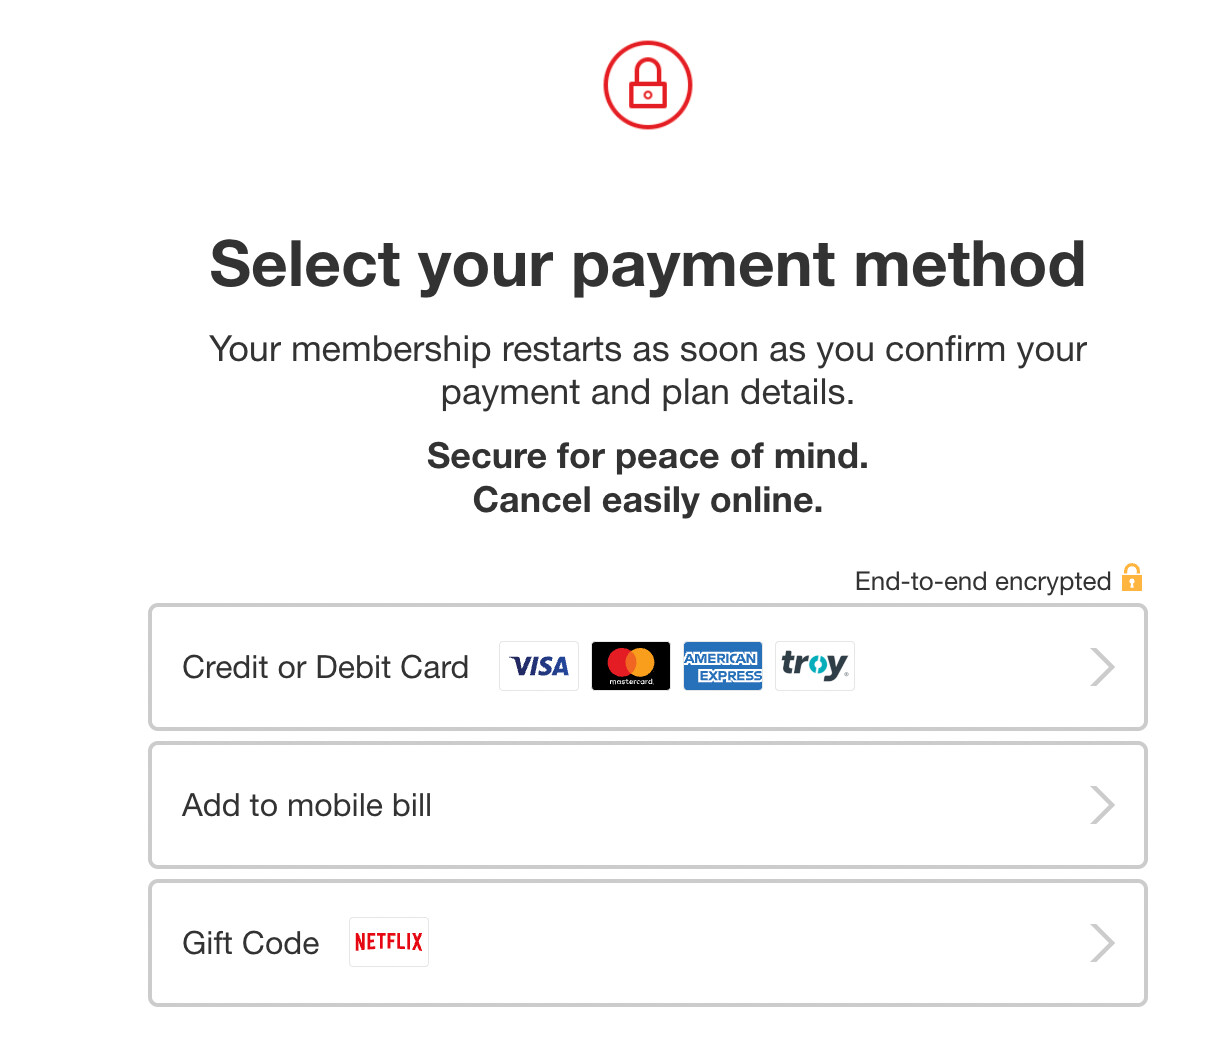The image size is (1208, 1052).
Task: Click the American Express logo
Action: pyautogui.click(x=723, y=666)
